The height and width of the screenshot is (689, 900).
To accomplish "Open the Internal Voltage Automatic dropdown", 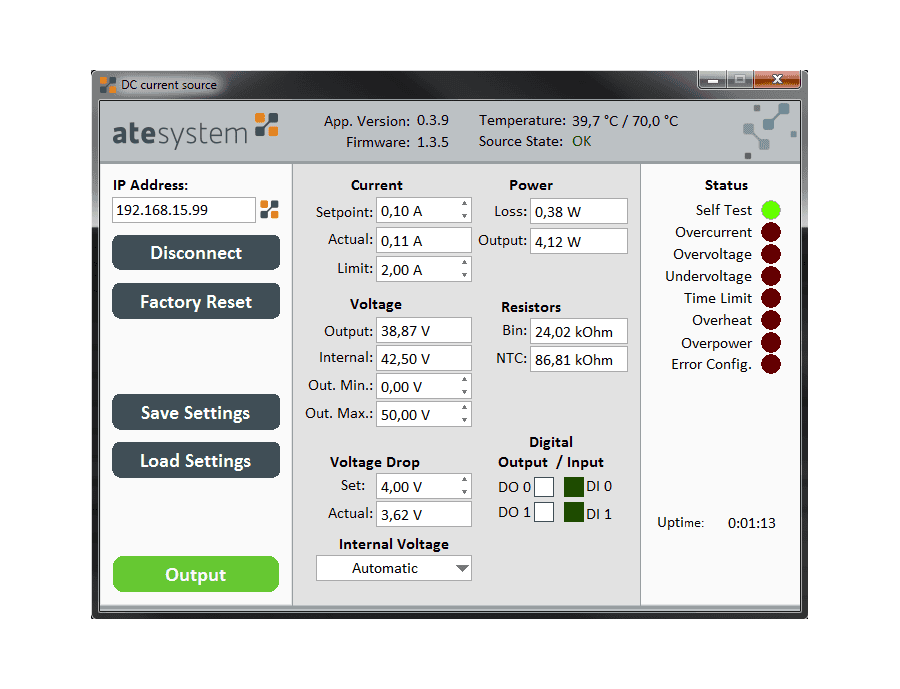I will (x=394, y=568).
